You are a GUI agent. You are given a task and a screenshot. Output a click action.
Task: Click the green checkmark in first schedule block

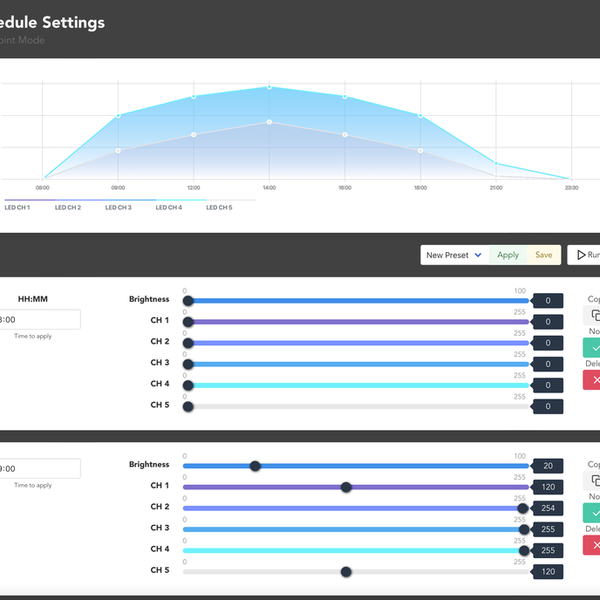tap(593, 348)
